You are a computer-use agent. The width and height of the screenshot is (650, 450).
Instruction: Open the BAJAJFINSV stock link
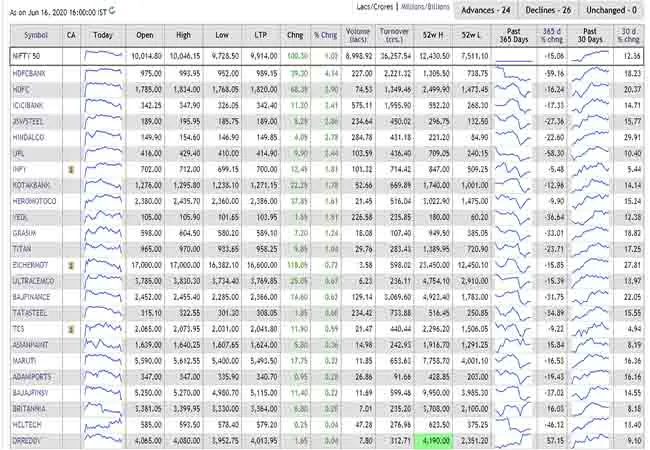point(30,393)
